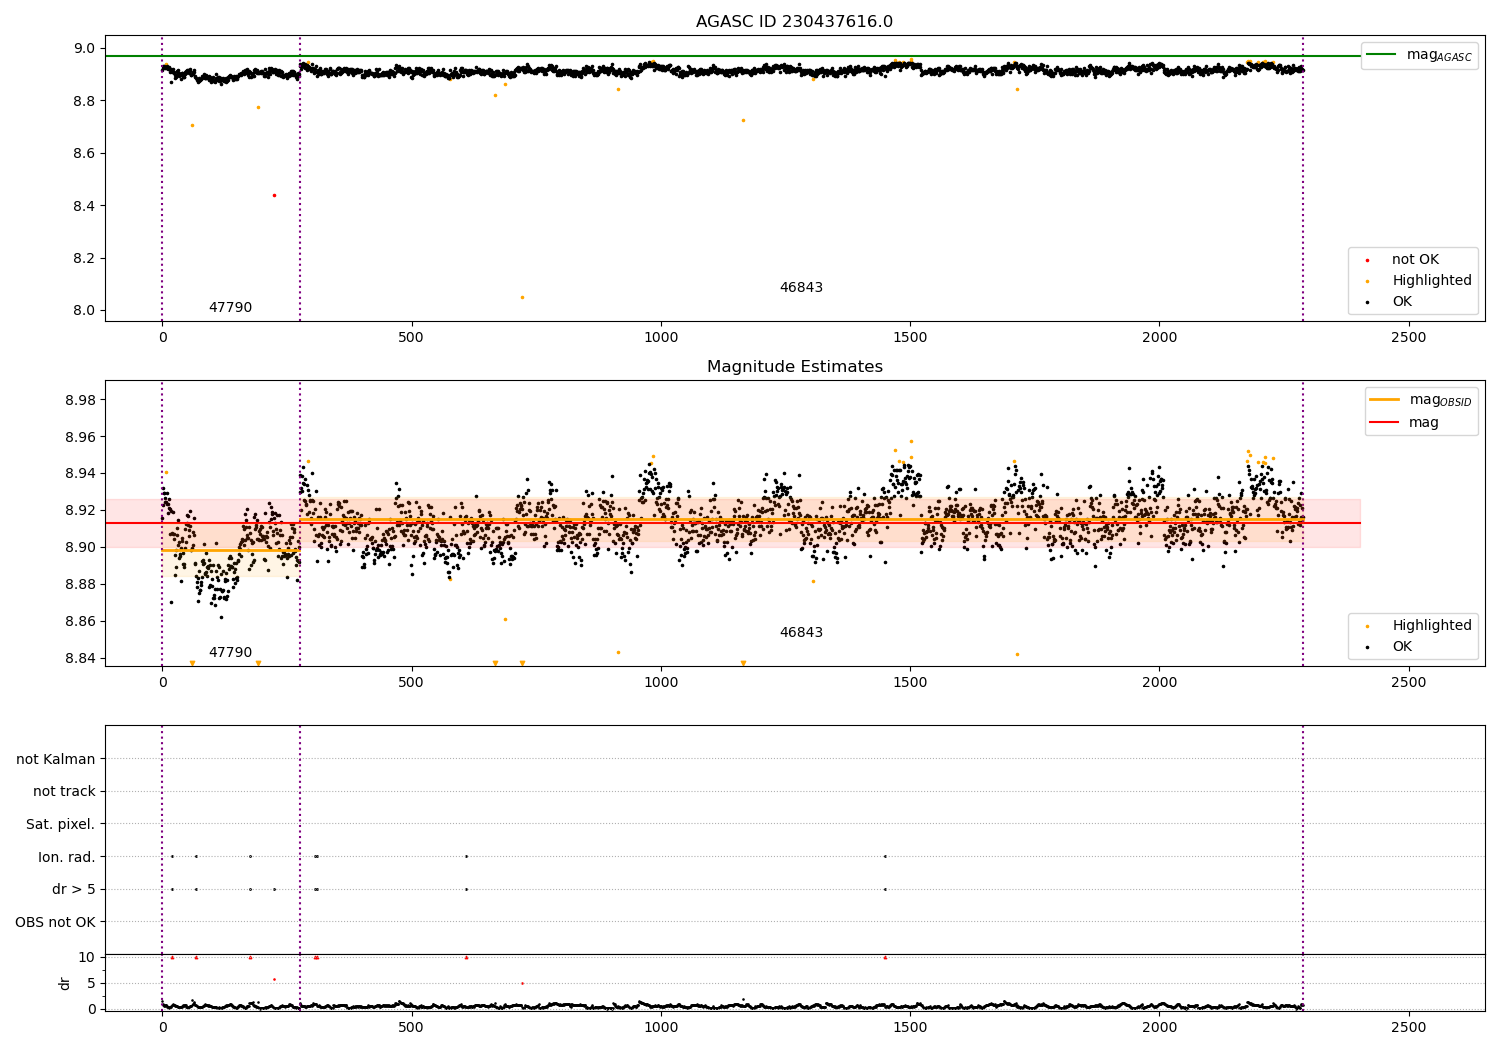Image resolution: width=1500 pixels, height=1050 pixels.
Task: Click the green line swatch in top legend
Action: (x=1382, y=55)
